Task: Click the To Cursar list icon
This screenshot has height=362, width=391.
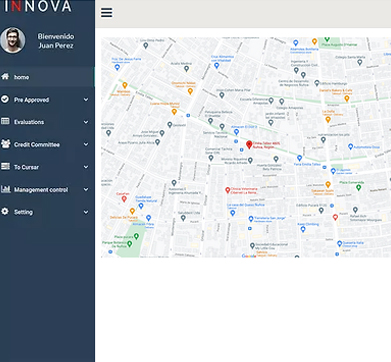Action: [x=5, y=166]
